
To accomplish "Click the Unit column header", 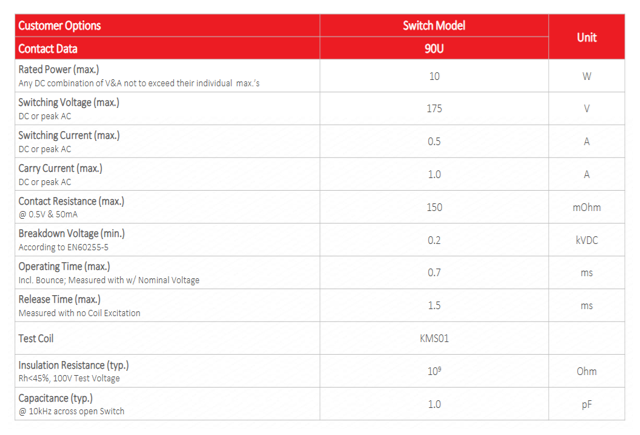I will pos(587,36).
